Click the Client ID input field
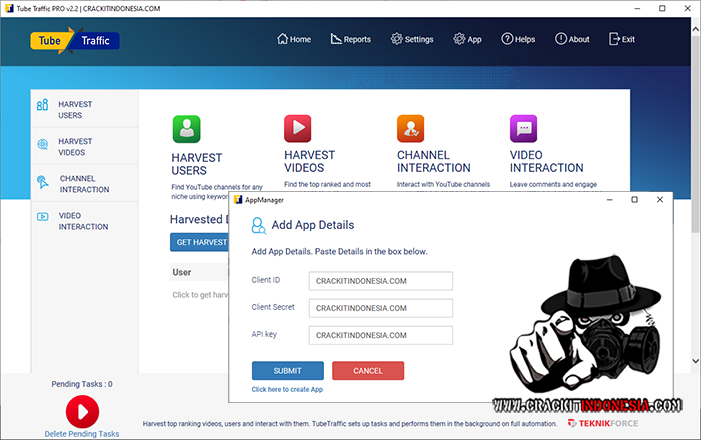The width and height of the screenshot is (701, 440). (x=380, y=281)
